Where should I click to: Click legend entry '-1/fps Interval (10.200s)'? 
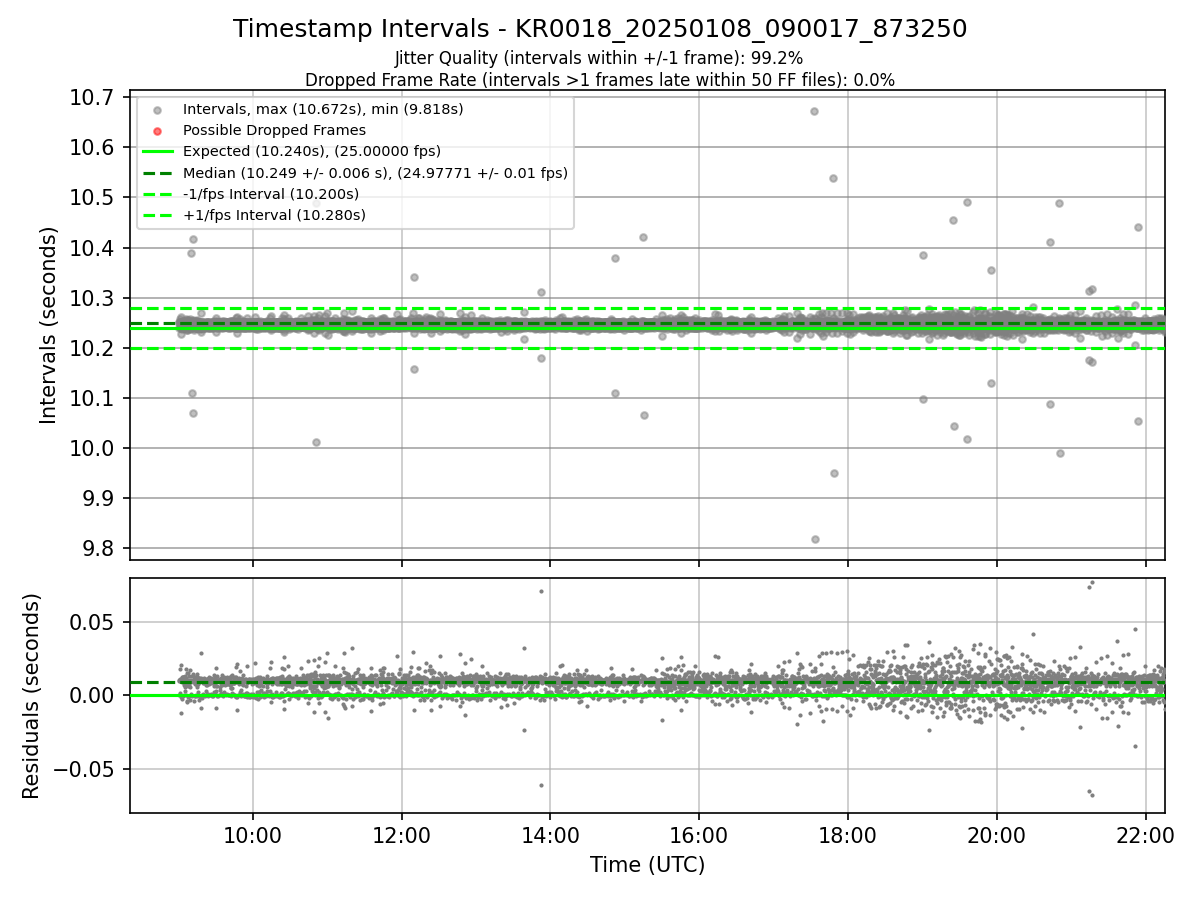pos(271,194)
